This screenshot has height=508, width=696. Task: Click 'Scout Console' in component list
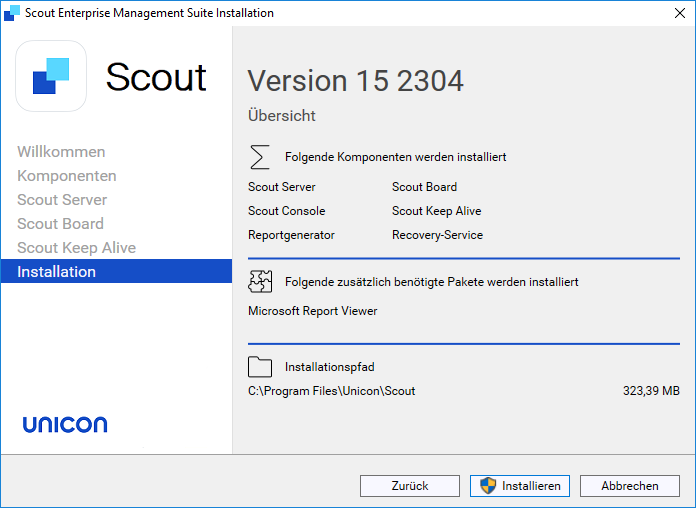point(287,211)
